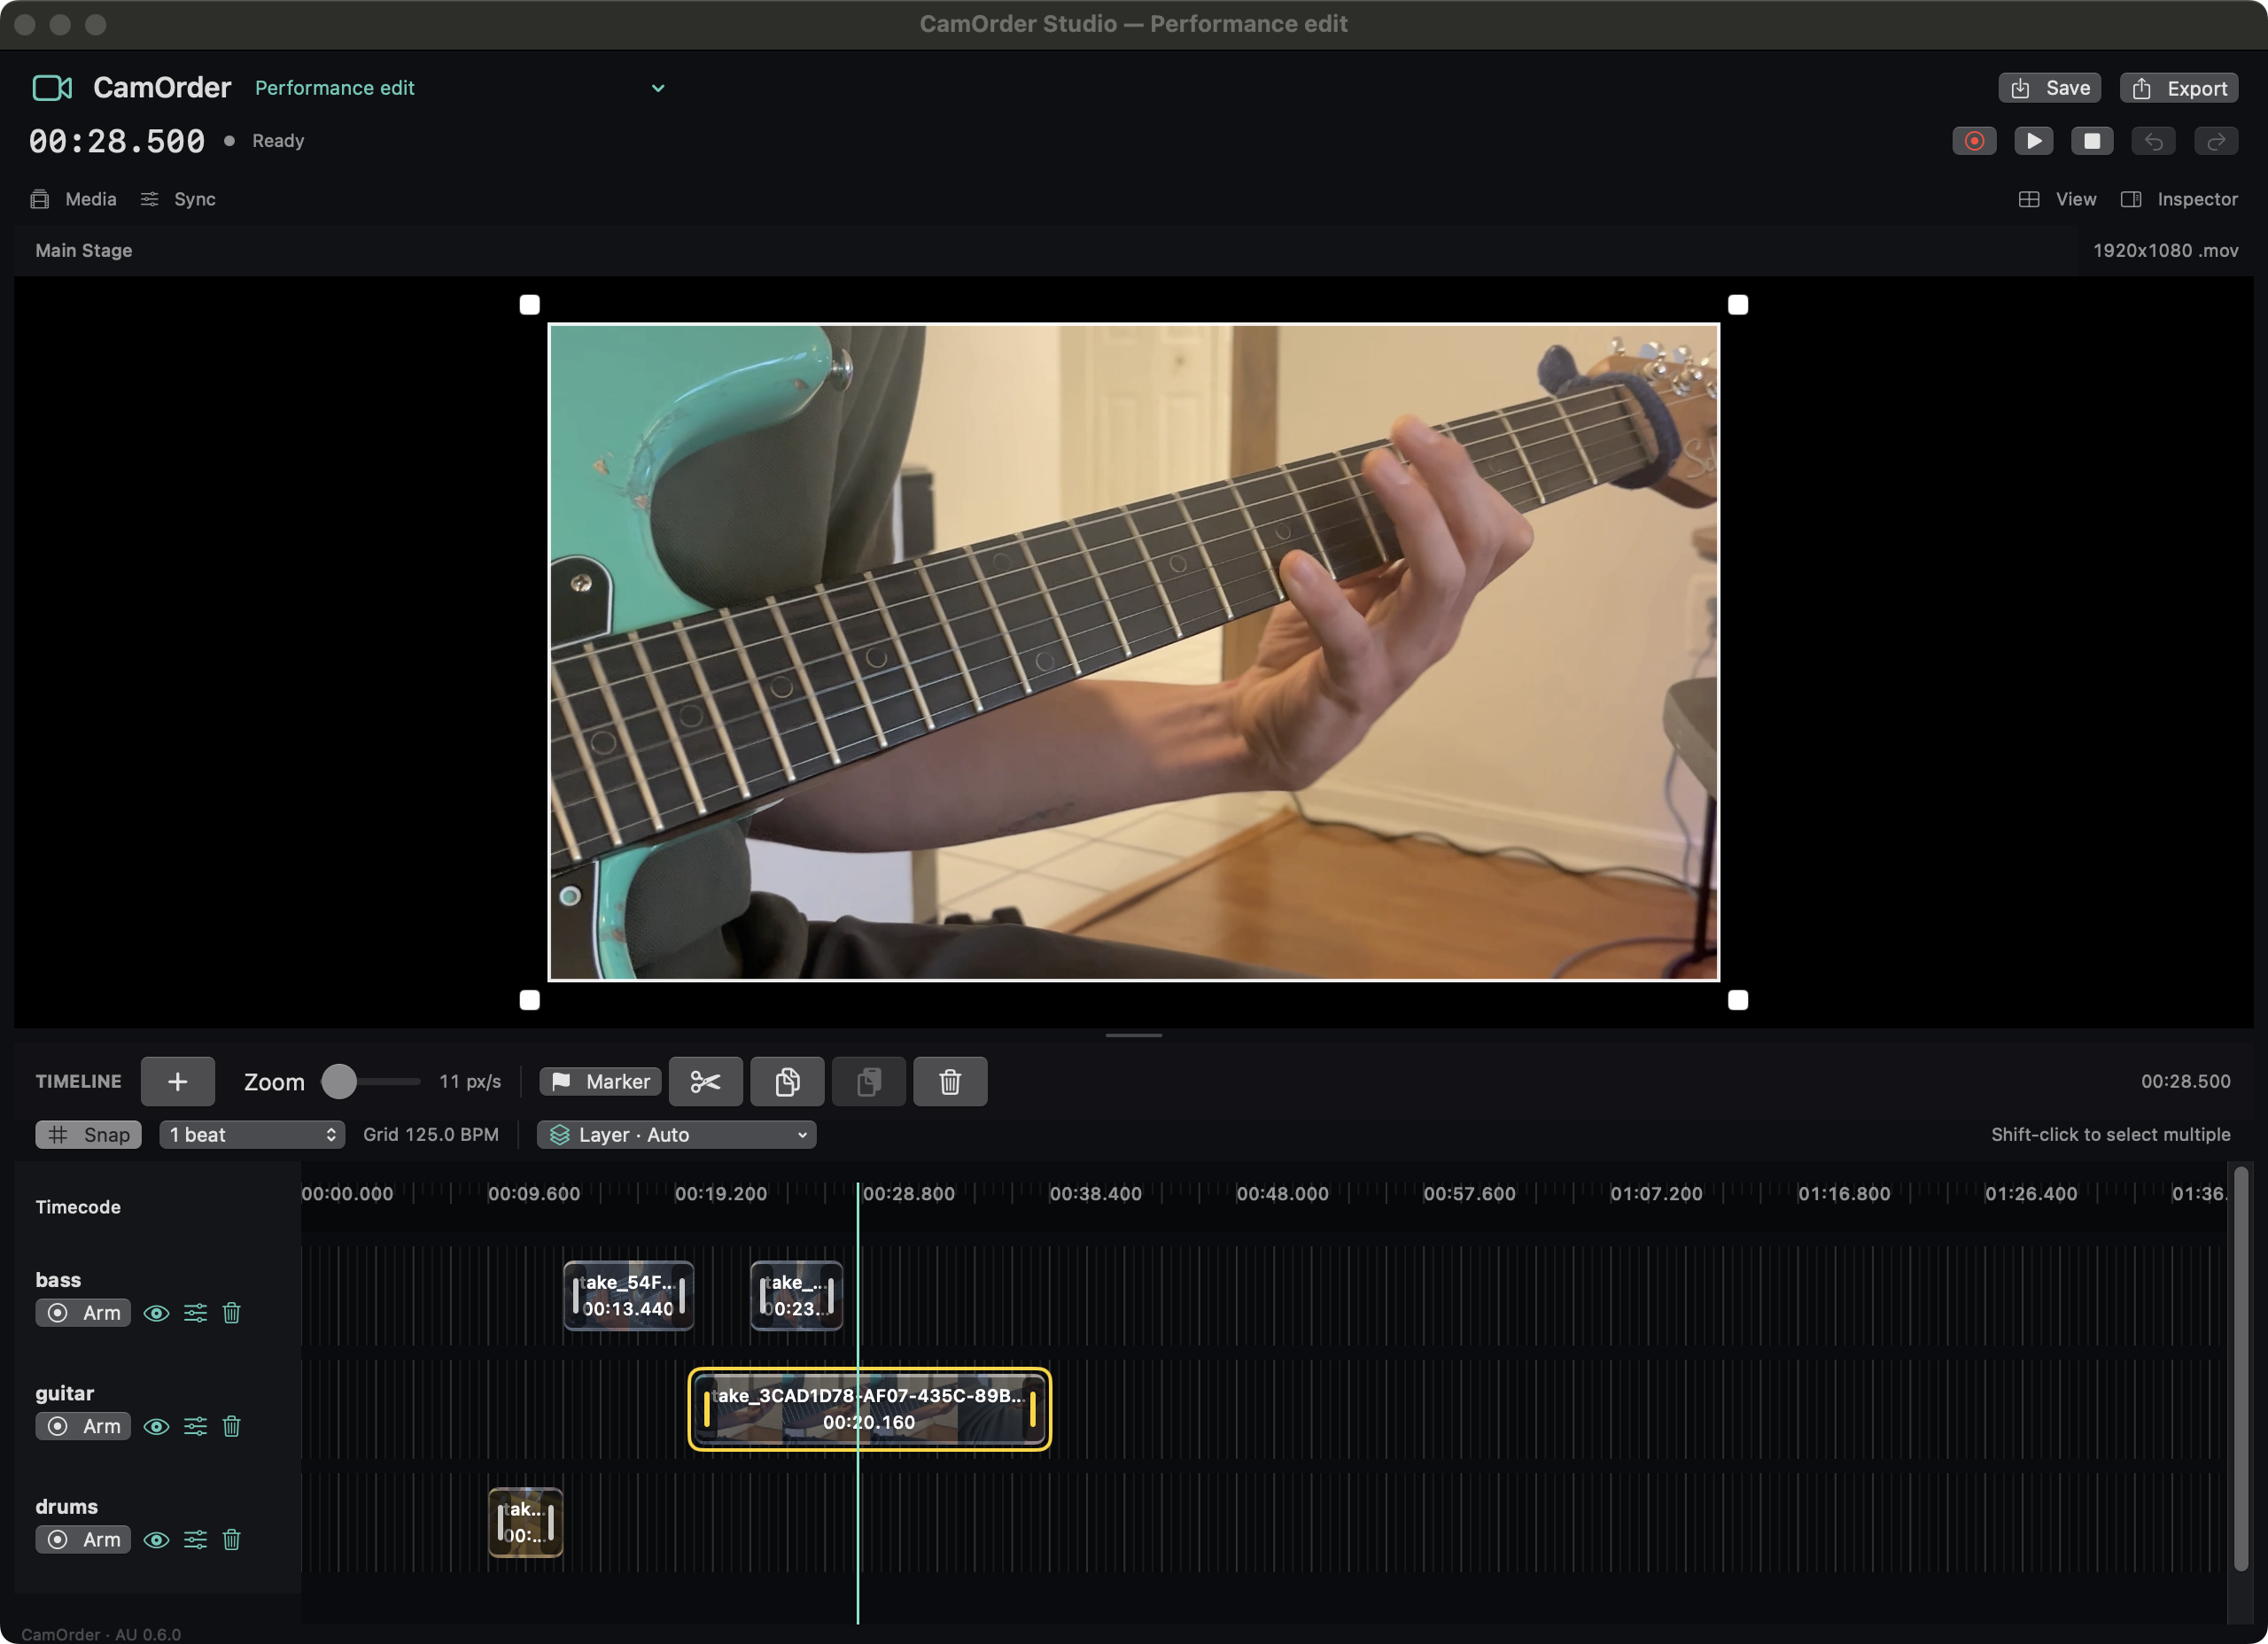Click the copy clip icon in timeline toolbar
Viewport: 2268px width, 1644px height.
(787, 1081)
